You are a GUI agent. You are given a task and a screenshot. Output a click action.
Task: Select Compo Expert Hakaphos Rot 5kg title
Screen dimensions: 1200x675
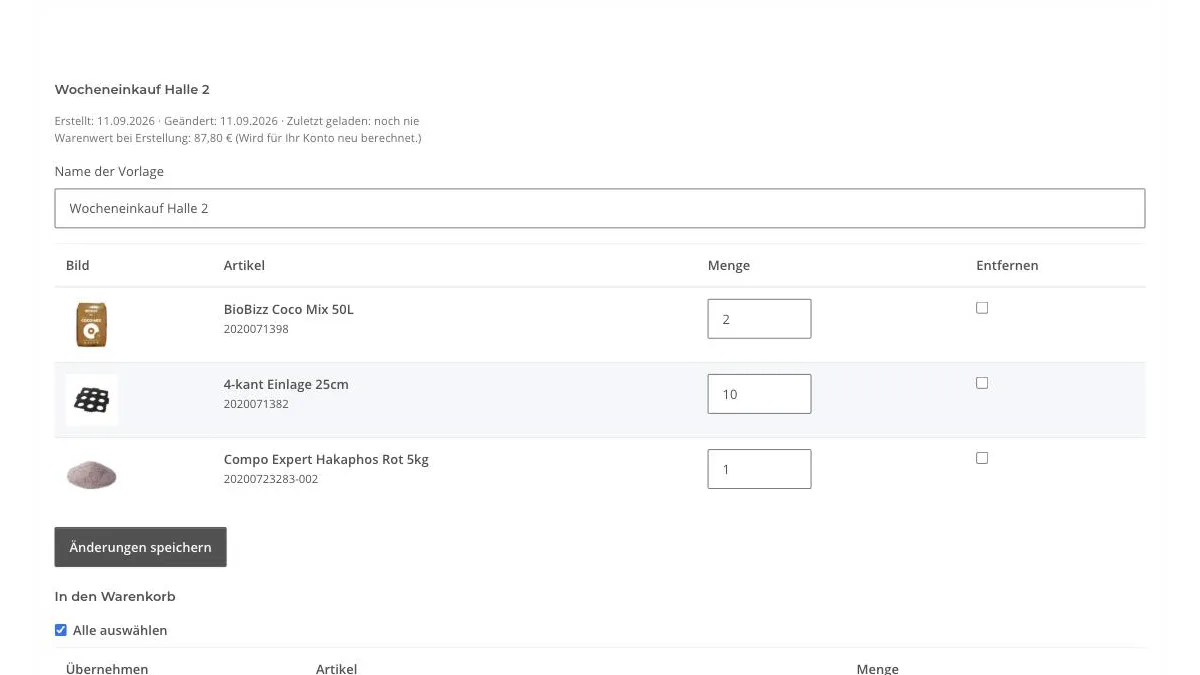coord(326,459)
